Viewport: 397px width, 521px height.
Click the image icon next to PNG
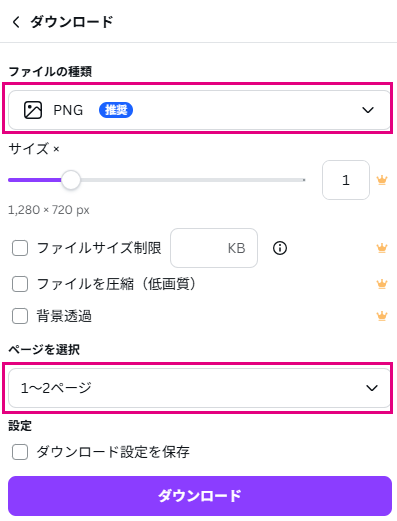[33, 110]
